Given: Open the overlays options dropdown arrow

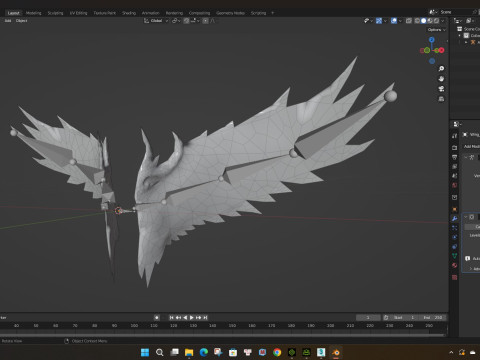Looking at the screenshot, I should [400, 21].
